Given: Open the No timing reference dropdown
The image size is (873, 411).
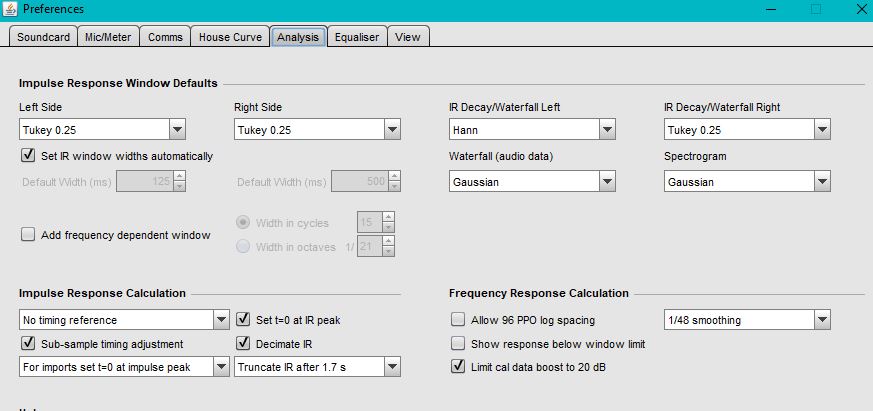Looking at the screenshot, I should pyautogui.click(x=124, y=320).
